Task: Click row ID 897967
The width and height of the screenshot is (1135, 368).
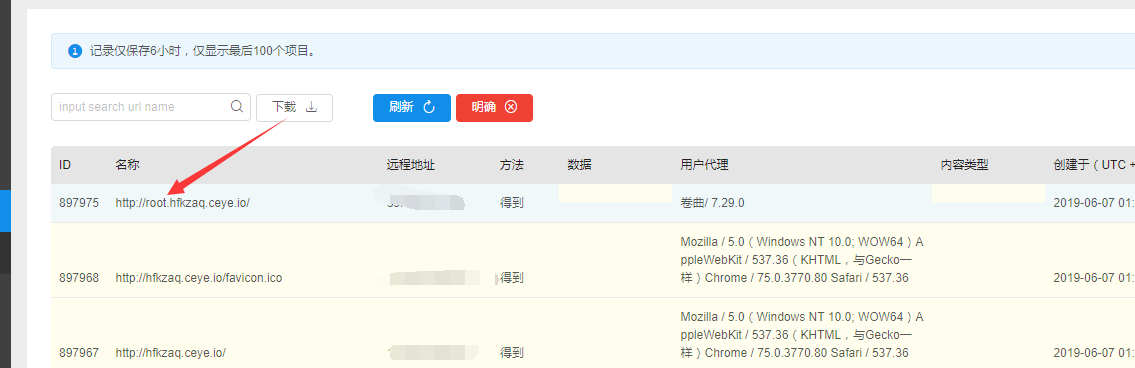Action: tap(79, 353)
